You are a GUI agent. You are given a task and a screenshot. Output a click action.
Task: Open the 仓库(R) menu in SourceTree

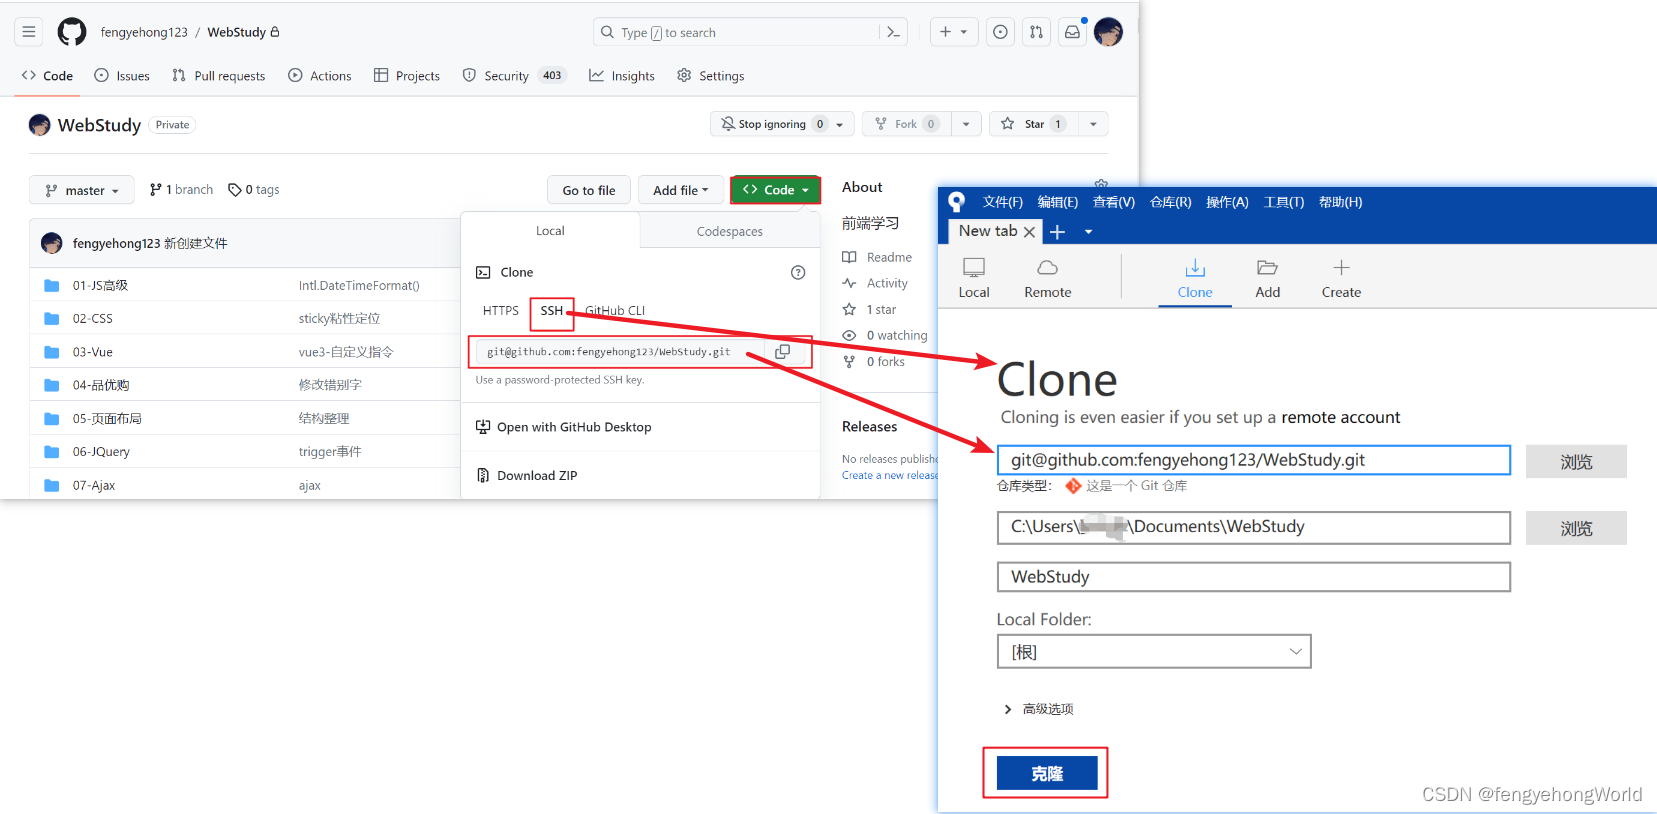[1171, 202]
